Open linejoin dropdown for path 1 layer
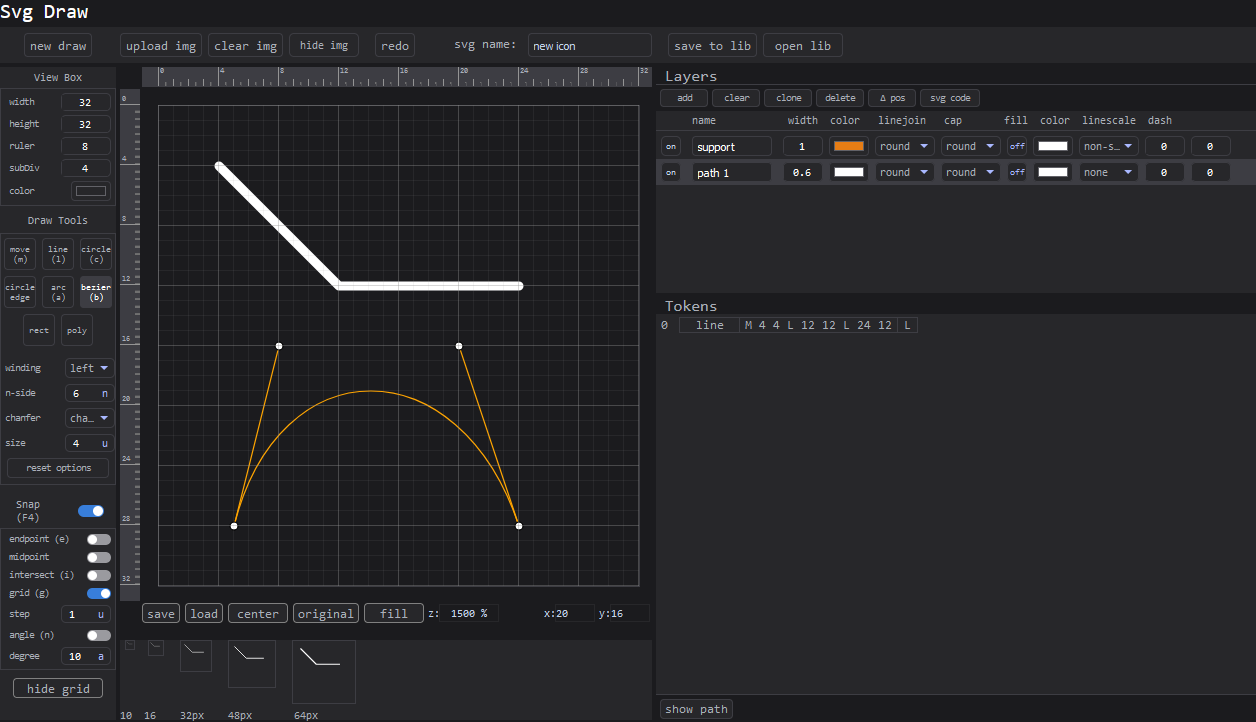The image size is (1256, 722). pyautogui.click(x=905, y=172)
